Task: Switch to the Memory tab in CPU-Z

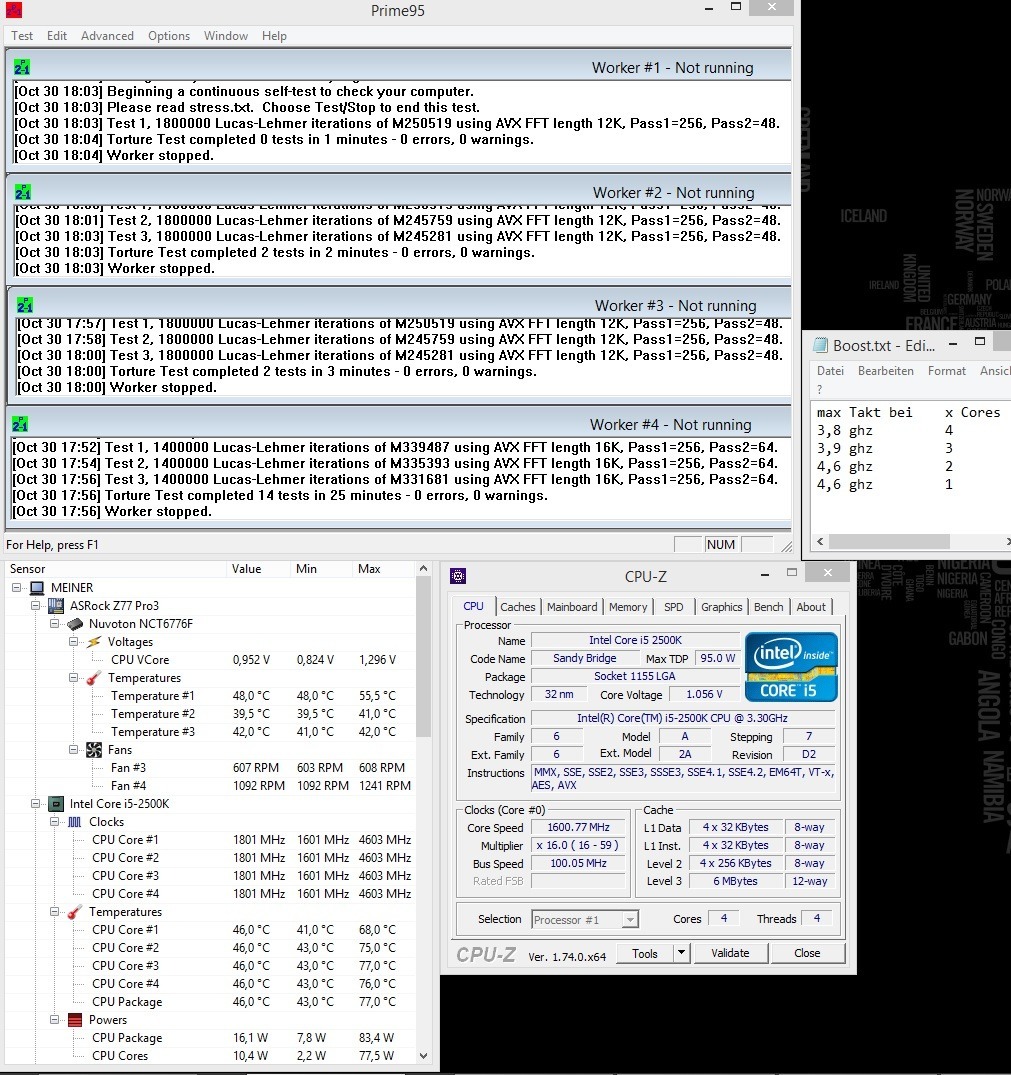Action: click(628, 607)
